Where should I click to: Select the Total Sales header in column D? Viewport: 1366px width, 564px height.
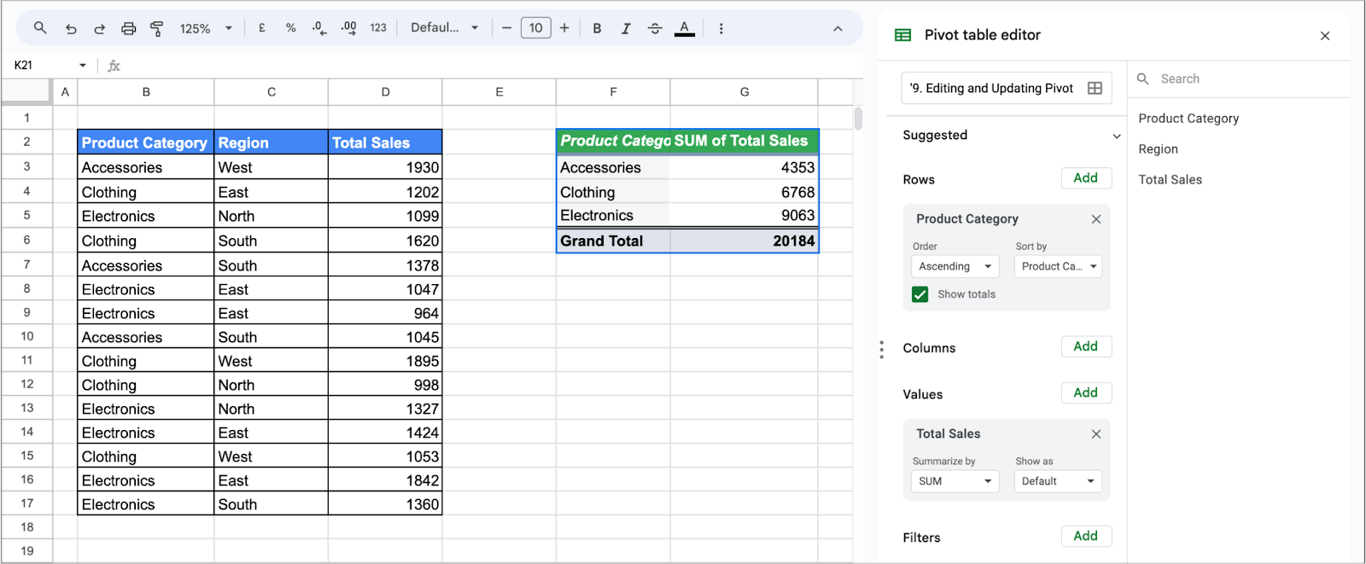tap(385, 142)
